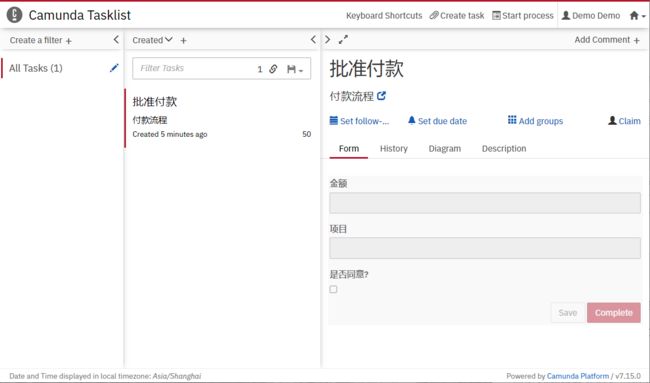Click Add groups
650x383 pixels.
click(x=535, y=121)
